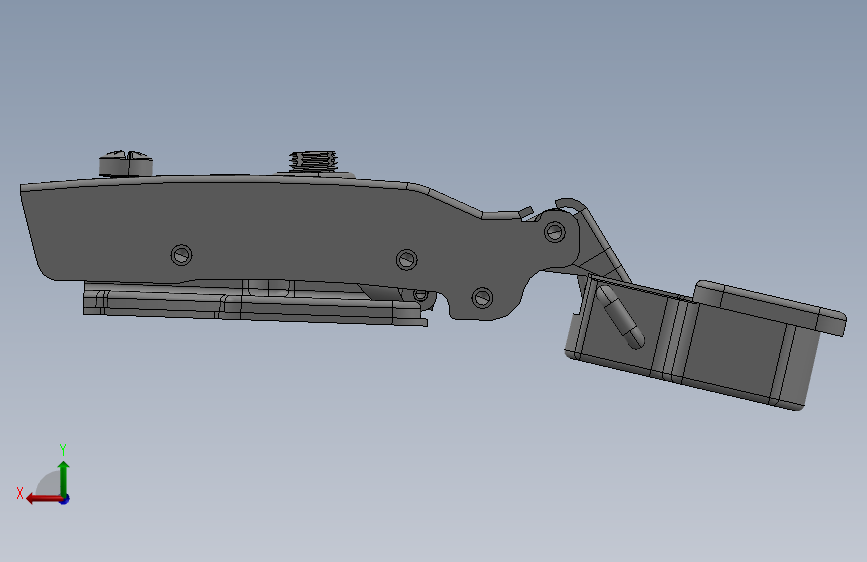This screenshot has height=562, width=867.
Task: Click the red "X" axis label
Action: click(20, 493)
